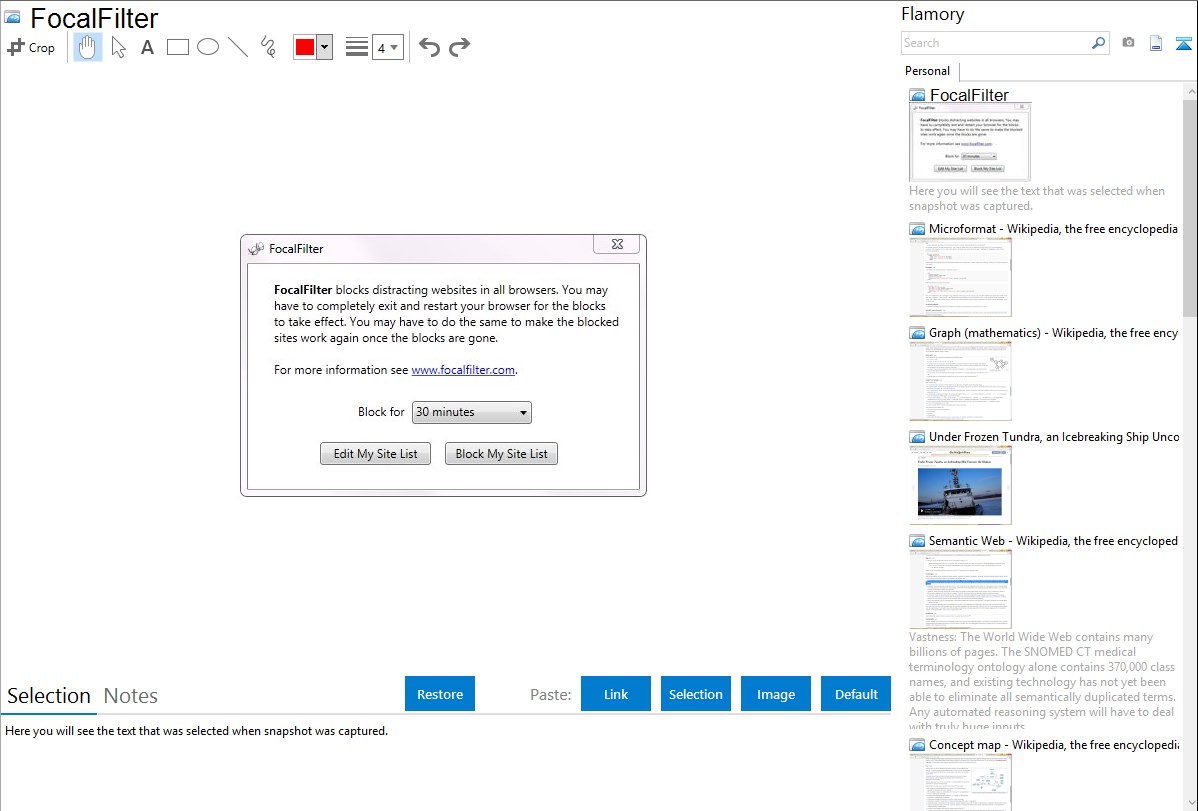The height and width of the screenshot is (811, 1198).
Task: Select the Concept map - Wikipedia title
Action: [1053, 744]
